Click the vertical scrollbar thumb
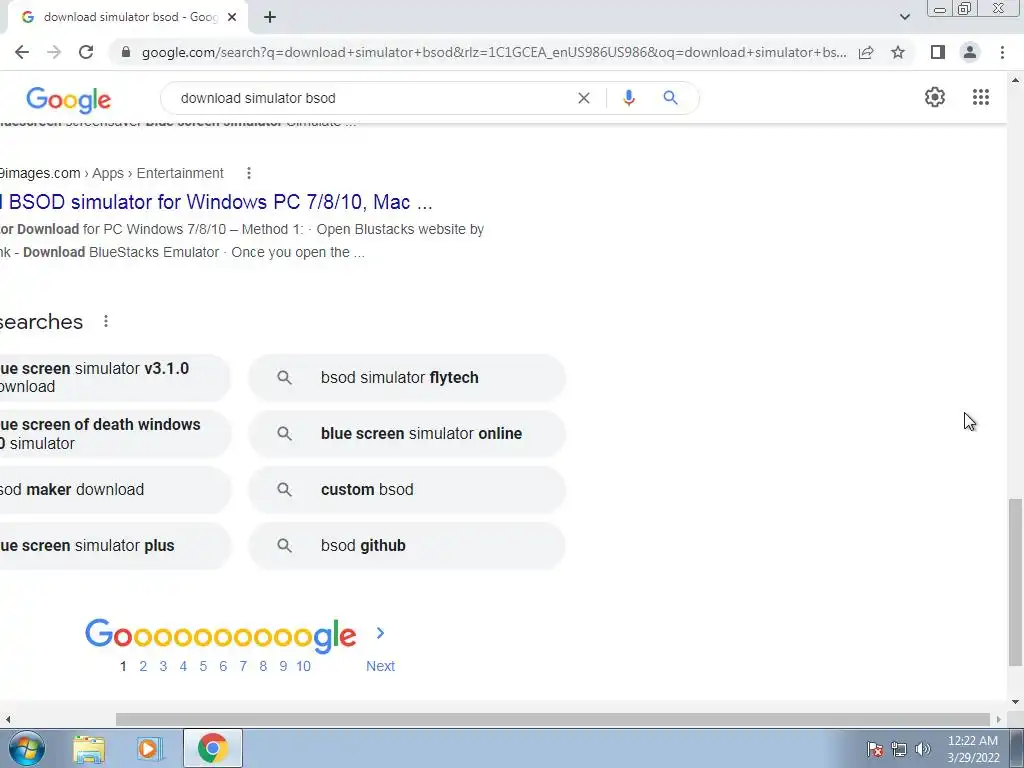1024x768 pixels. (x=1015, y=583)
